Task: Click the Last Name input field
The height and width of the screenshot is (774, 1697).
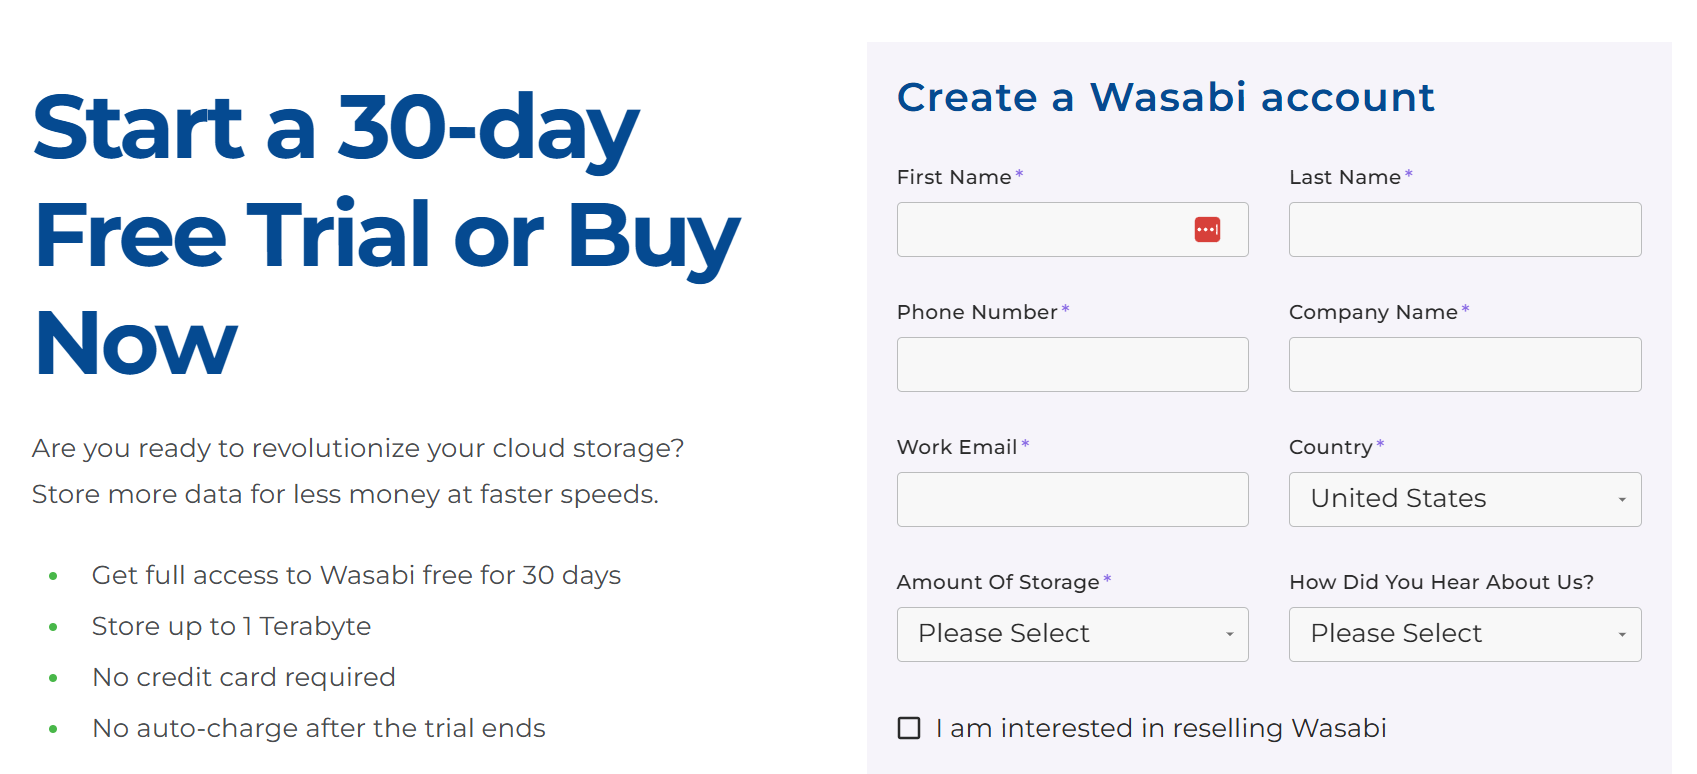Action: tap(1464, 229)
